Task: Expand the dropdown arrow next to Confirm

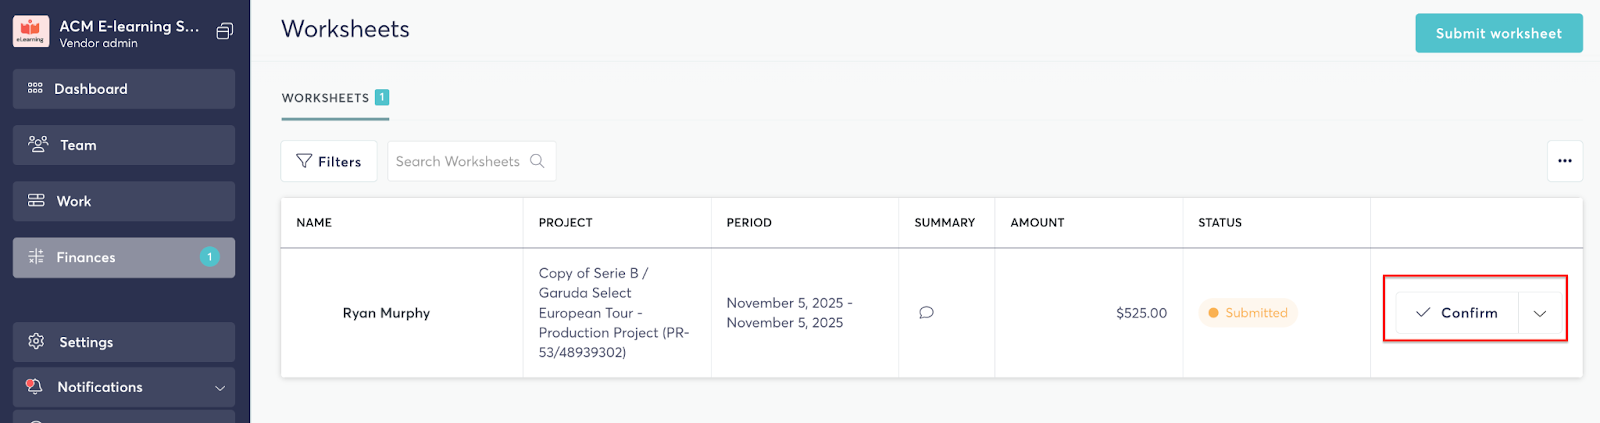Action: (1540, 313)
